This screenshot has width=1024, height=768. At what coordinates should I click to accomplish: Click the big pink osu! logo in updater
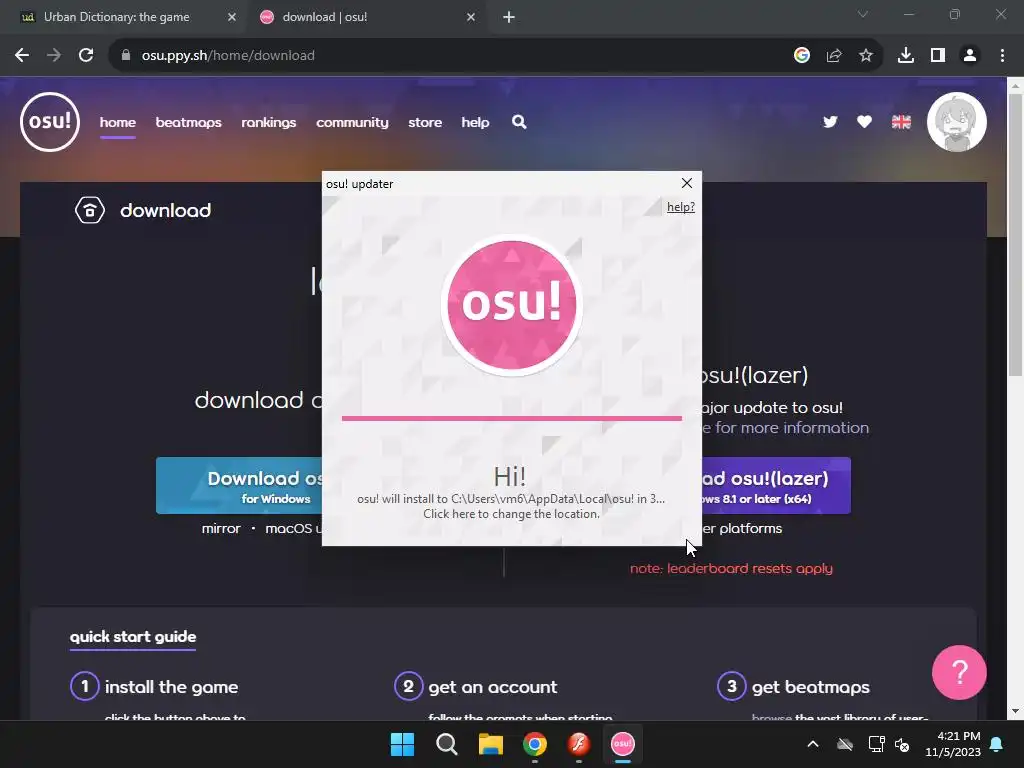click(511, 304)
